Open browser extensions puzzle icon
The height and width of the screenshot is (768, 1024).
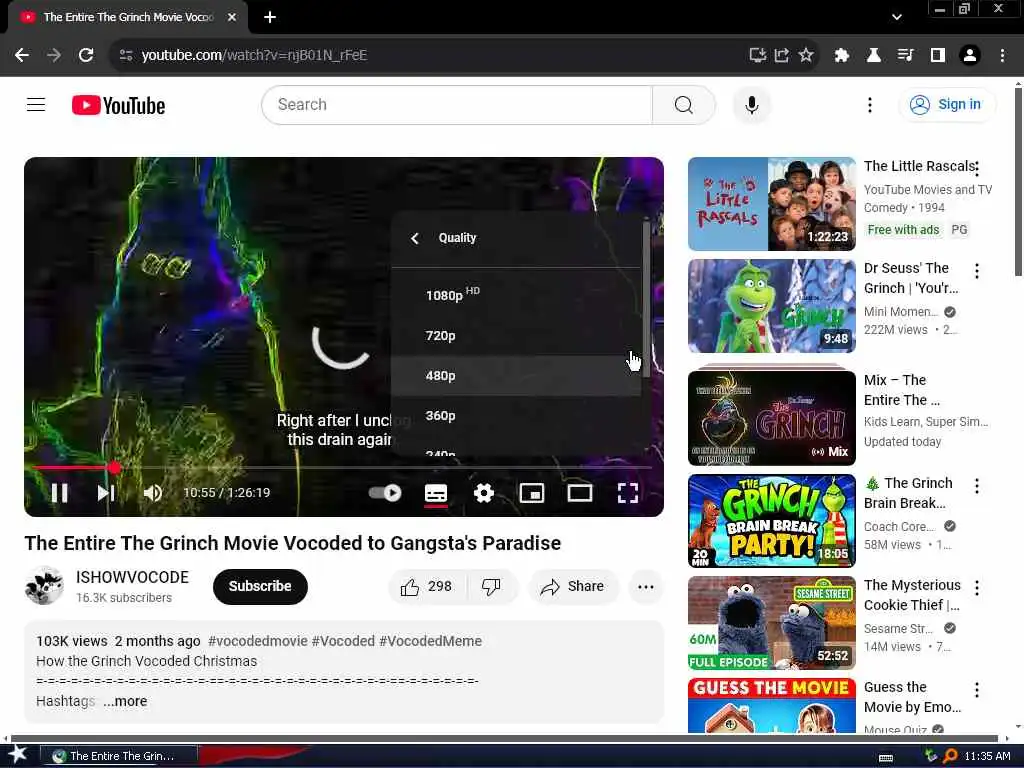(x=841, y=56)
